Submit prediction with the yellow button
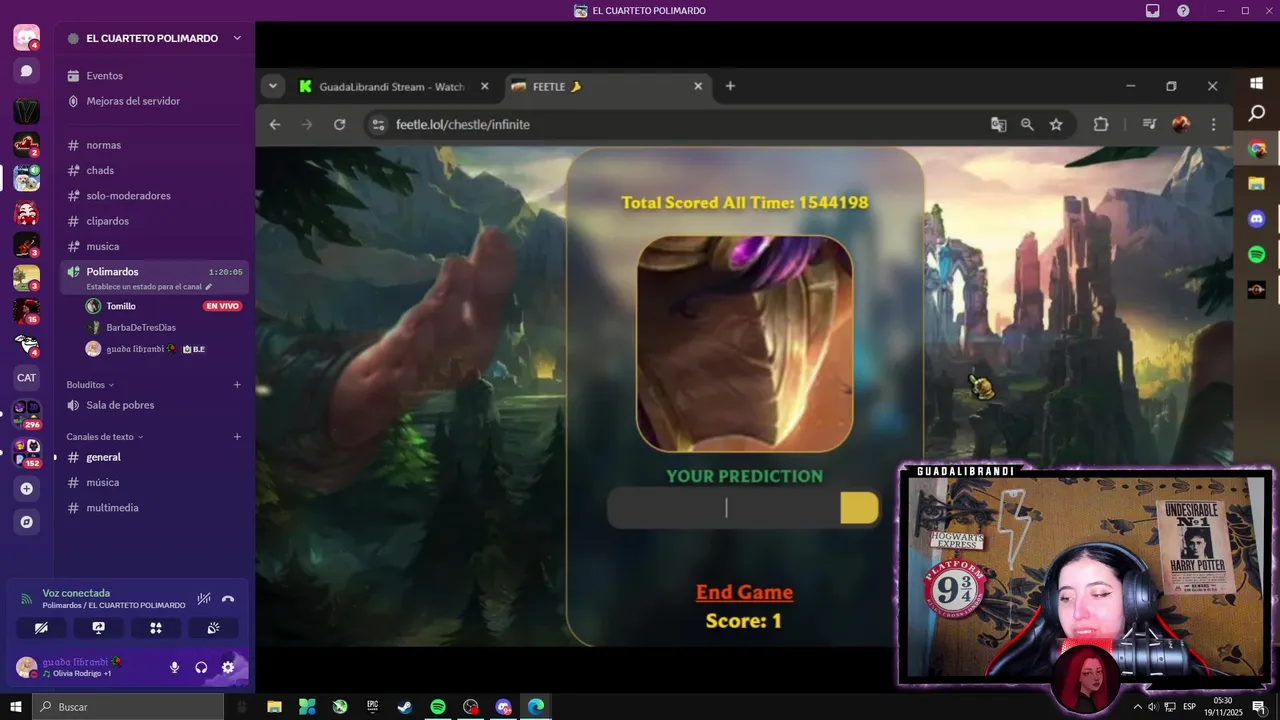This screenshot has width=1280, height=720. (859, 508)
